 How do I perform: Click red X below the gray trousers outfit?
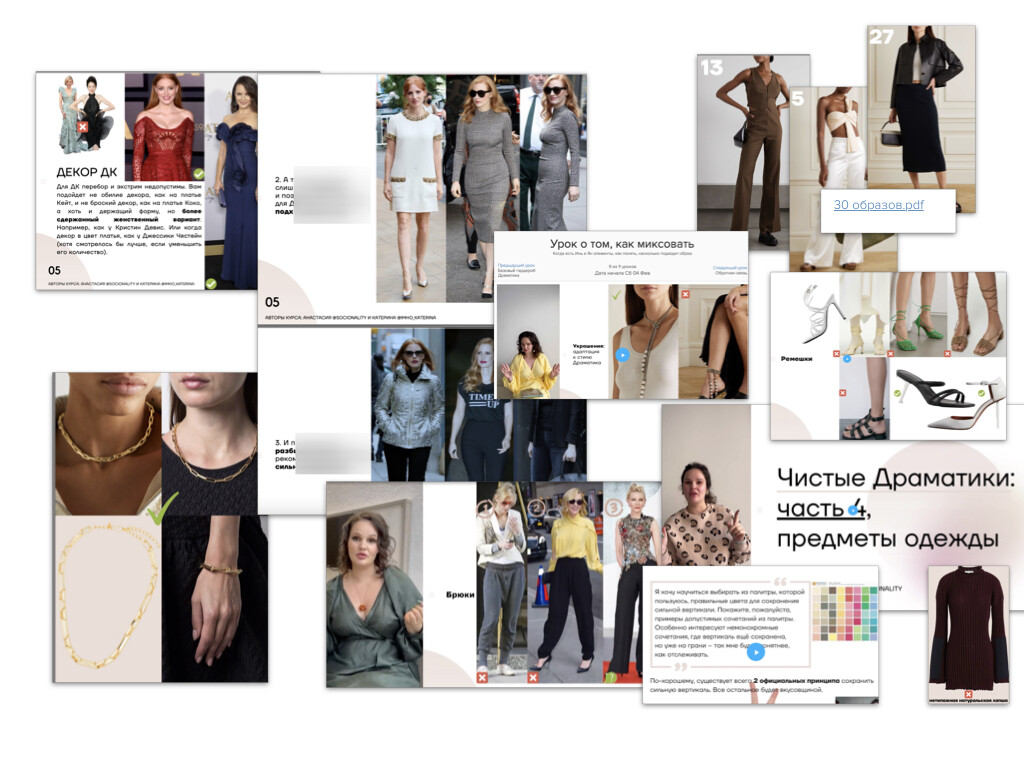pos(482,678)
